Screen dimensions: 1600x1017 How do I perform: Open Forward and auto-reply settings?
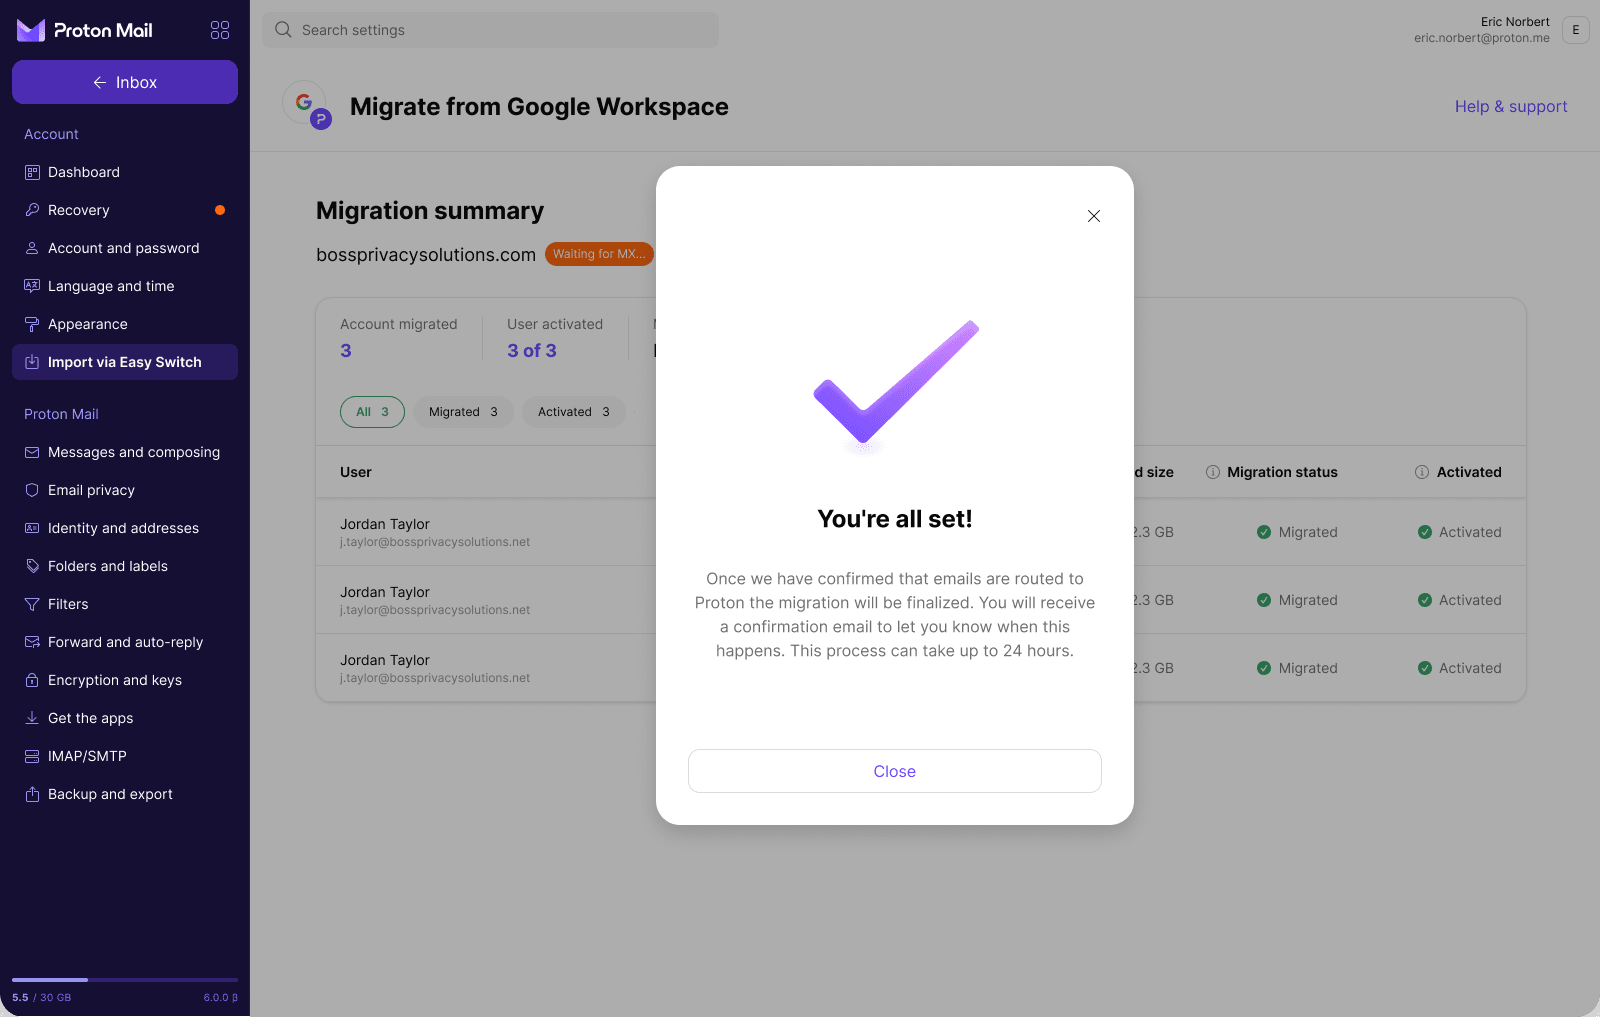tap(125, 642)
